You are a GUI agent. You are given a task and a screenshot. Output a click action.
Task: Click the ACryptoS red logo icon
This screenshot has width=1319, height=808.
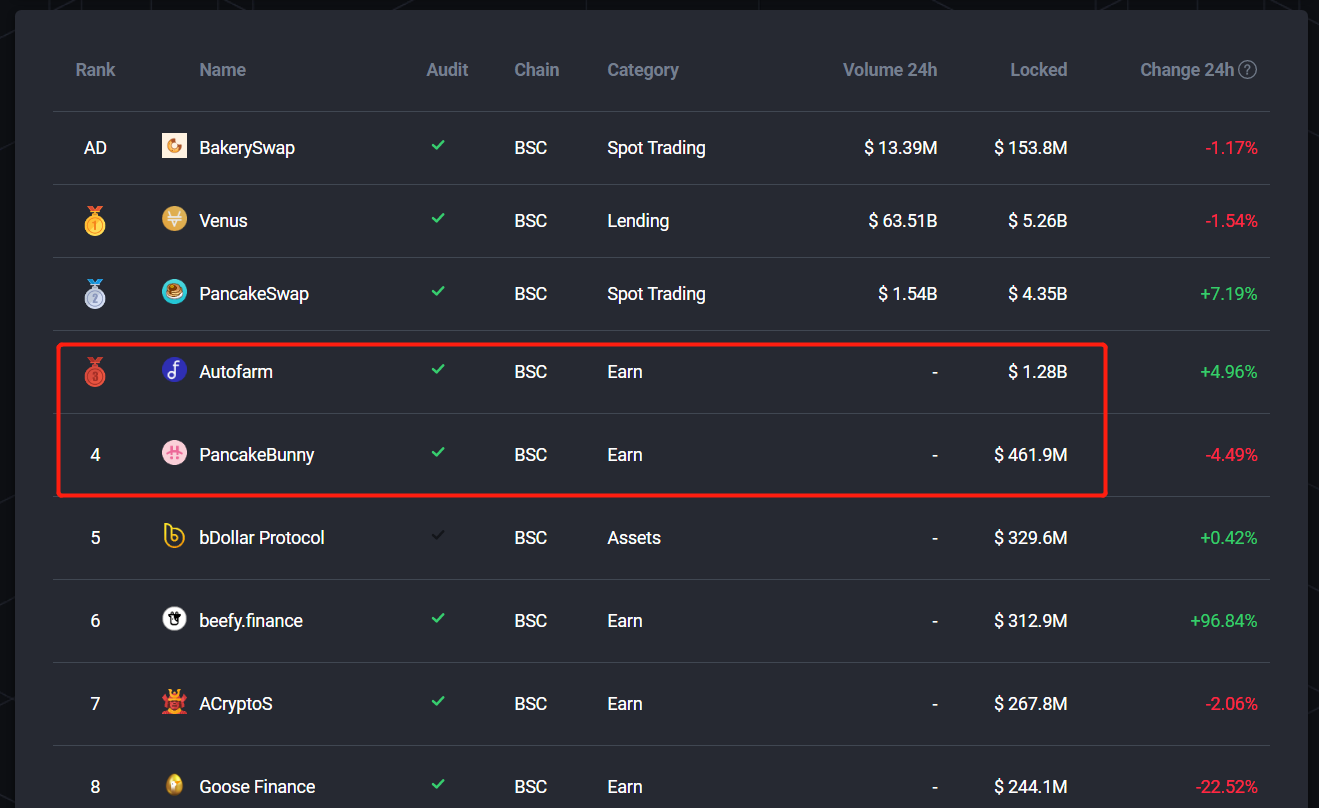click(x=174, y=703)
